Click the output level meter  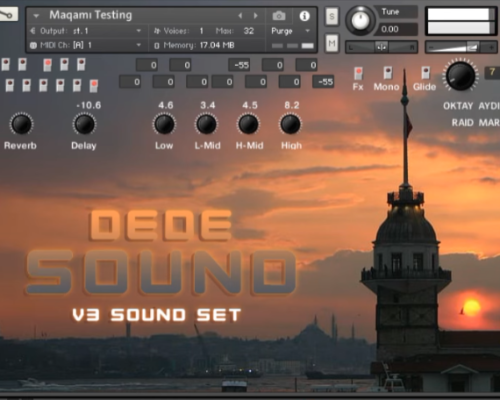coord(461,21)
